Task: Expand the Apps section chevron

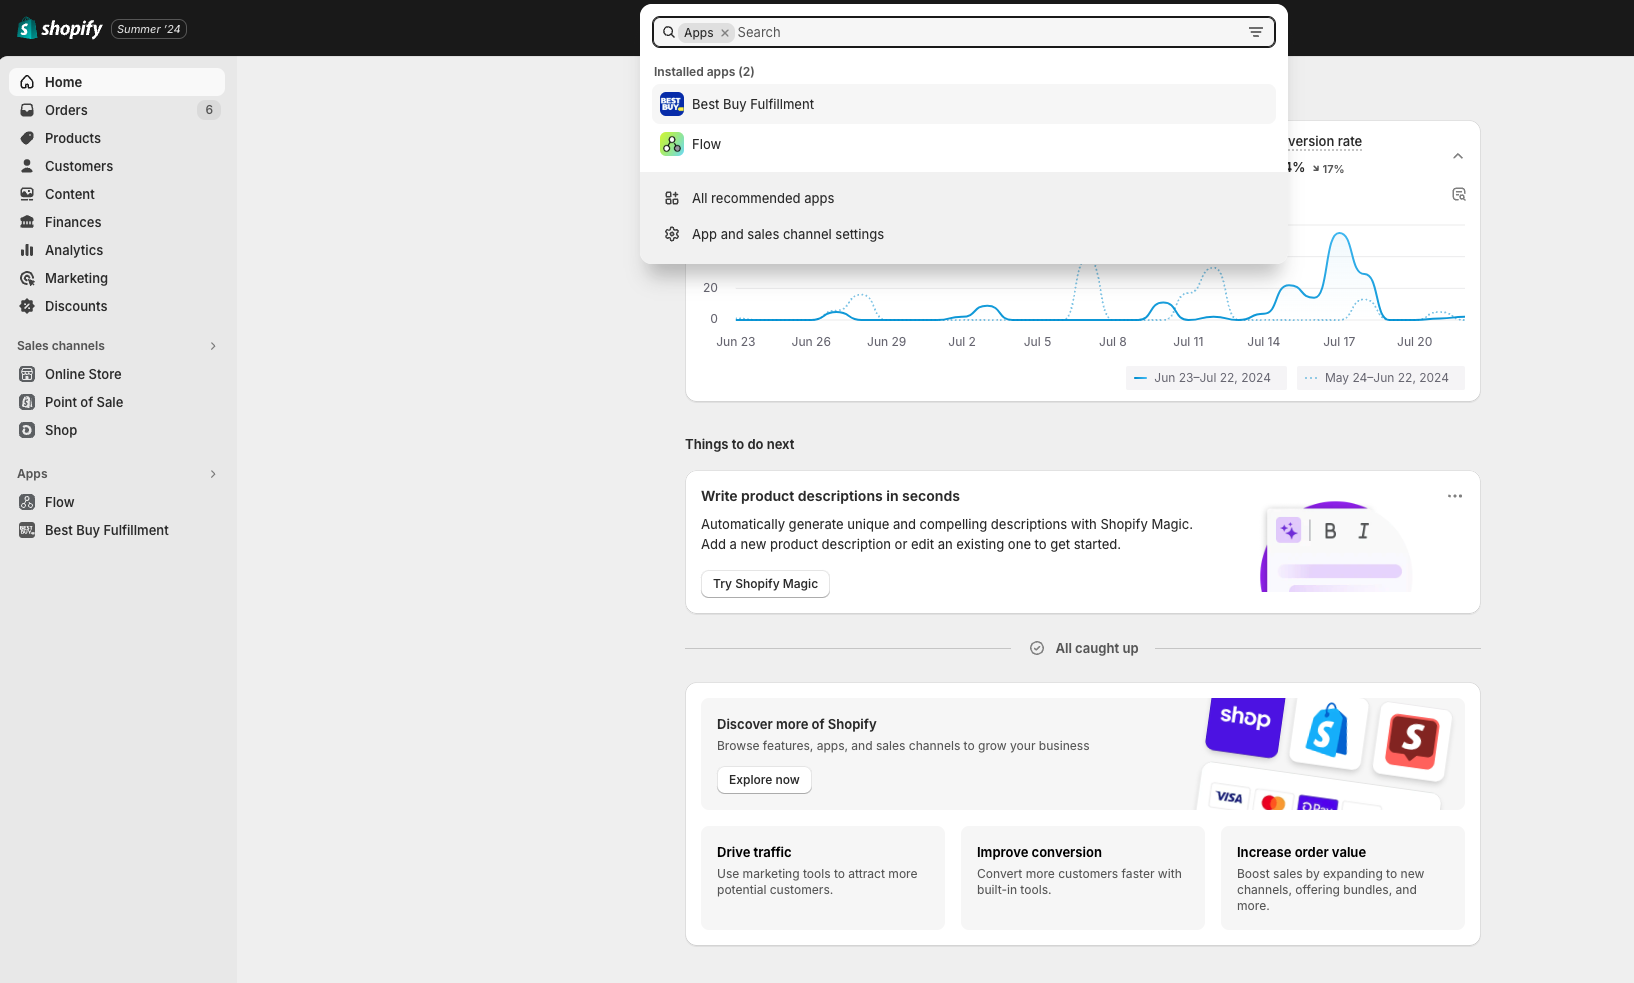Action: pyautogui.click(x=213, y=474)
